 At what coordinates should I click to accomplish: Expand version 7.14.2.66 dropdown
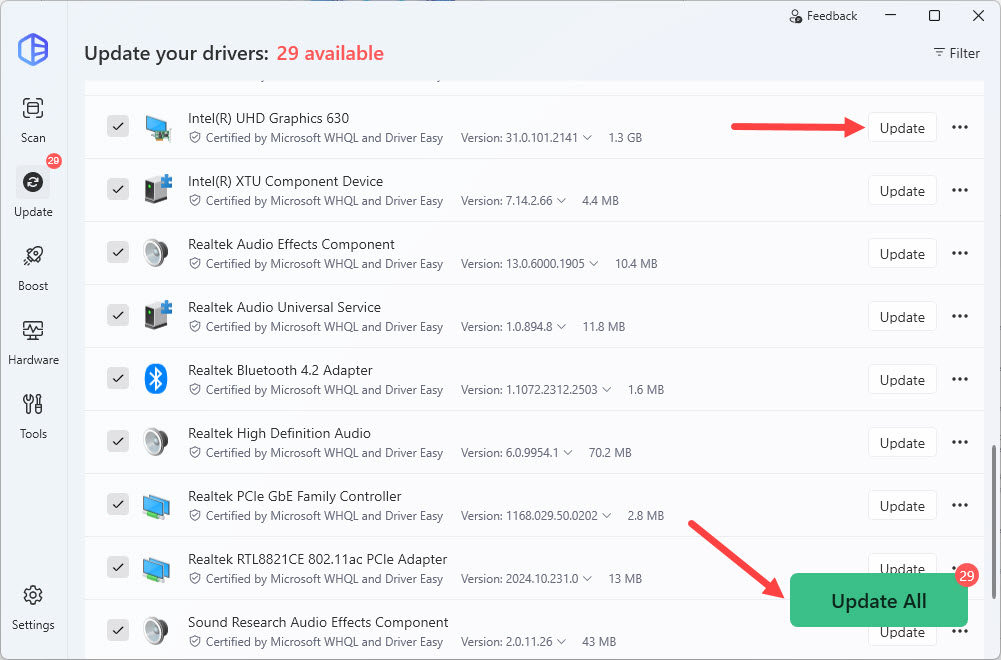pos(561,200)
